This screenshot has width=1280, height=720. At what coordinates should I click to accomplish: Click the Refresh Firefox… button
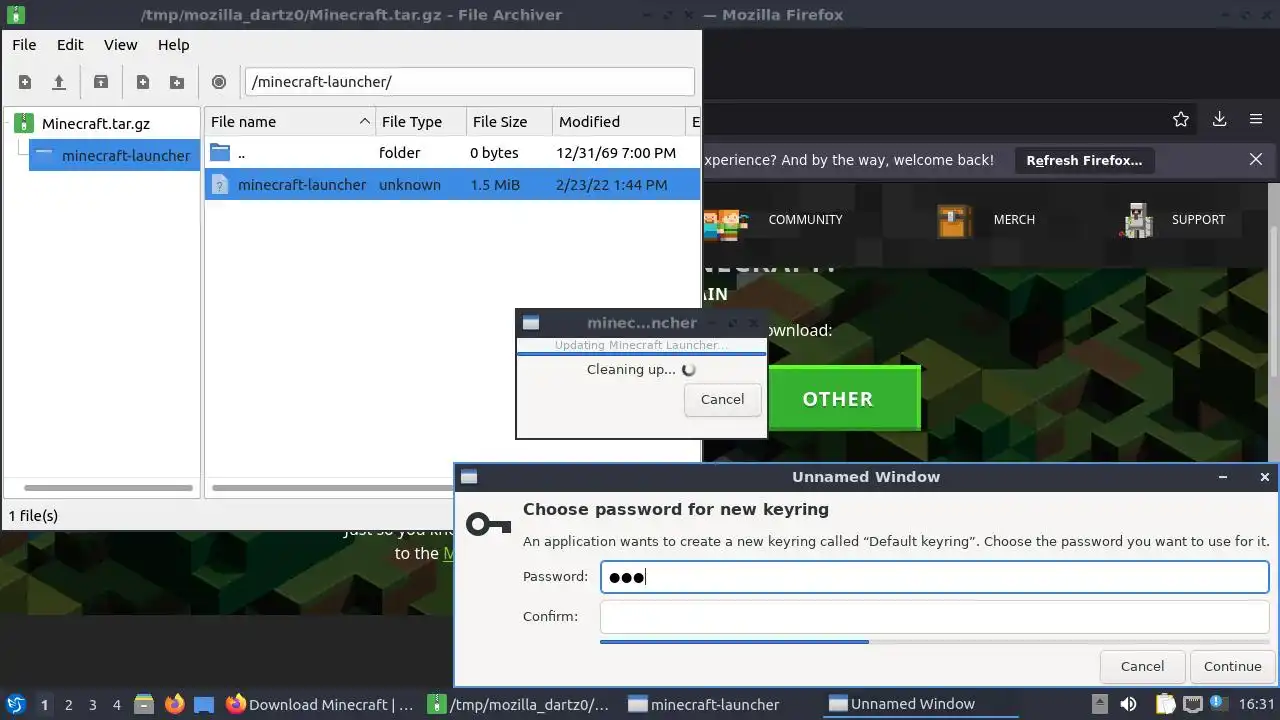pos(1084,160)
